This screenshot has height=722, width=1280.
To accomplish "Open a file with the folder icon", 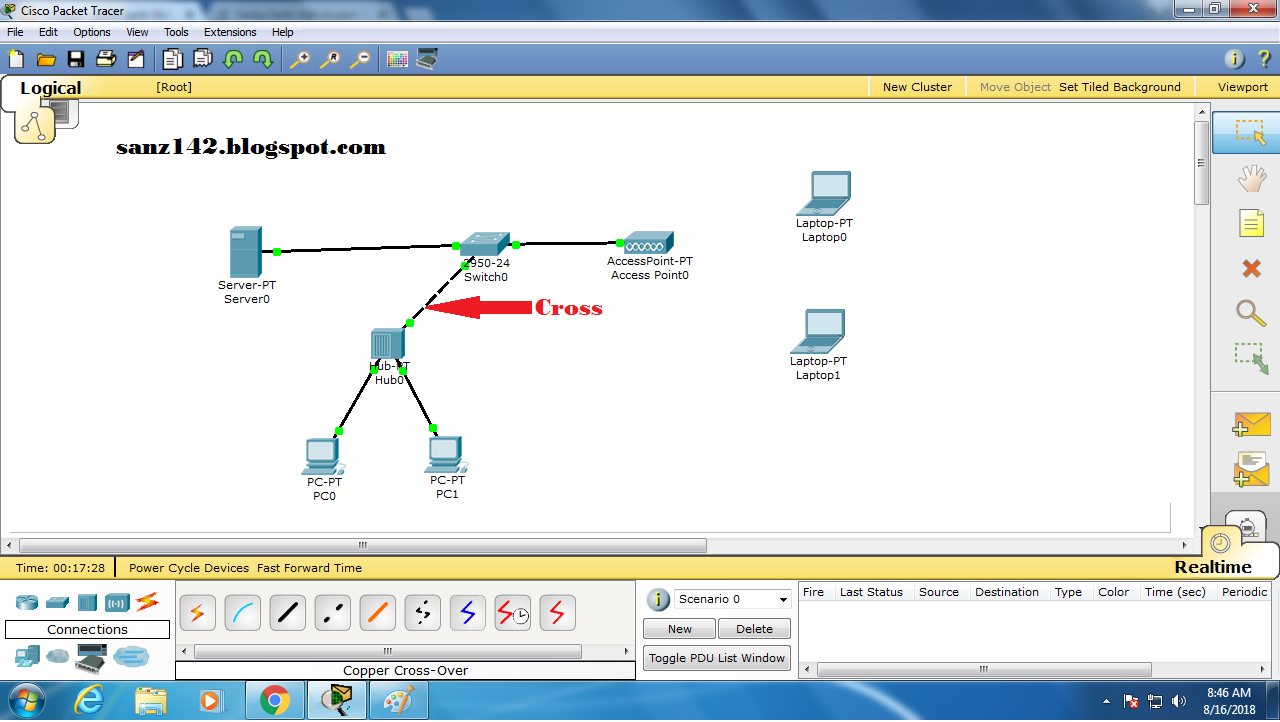I will [46, 59].
